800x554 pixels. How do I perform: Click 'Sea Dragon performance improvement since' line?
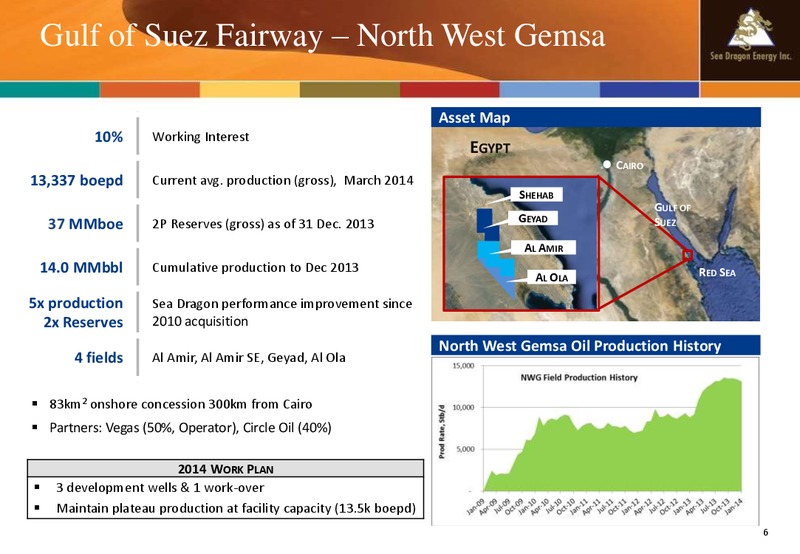282,304
